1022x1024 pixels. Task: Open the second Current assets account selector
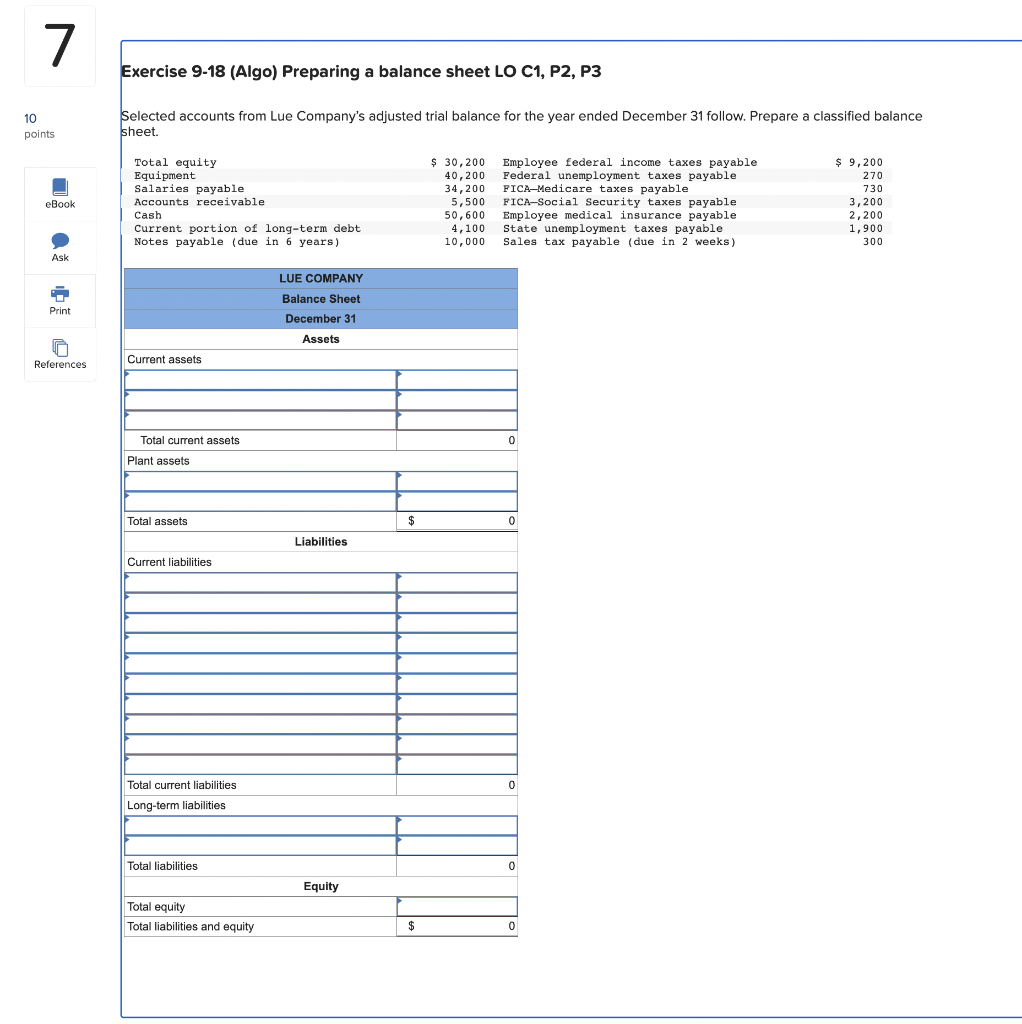pyautogui.click(x=259, y=399)
